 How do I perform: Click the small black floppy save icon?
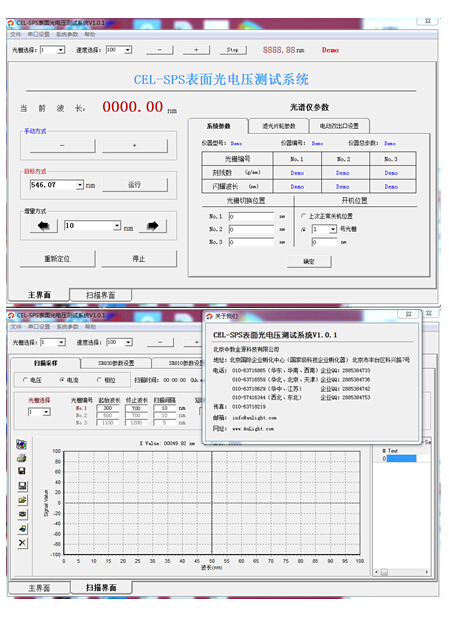22,471
